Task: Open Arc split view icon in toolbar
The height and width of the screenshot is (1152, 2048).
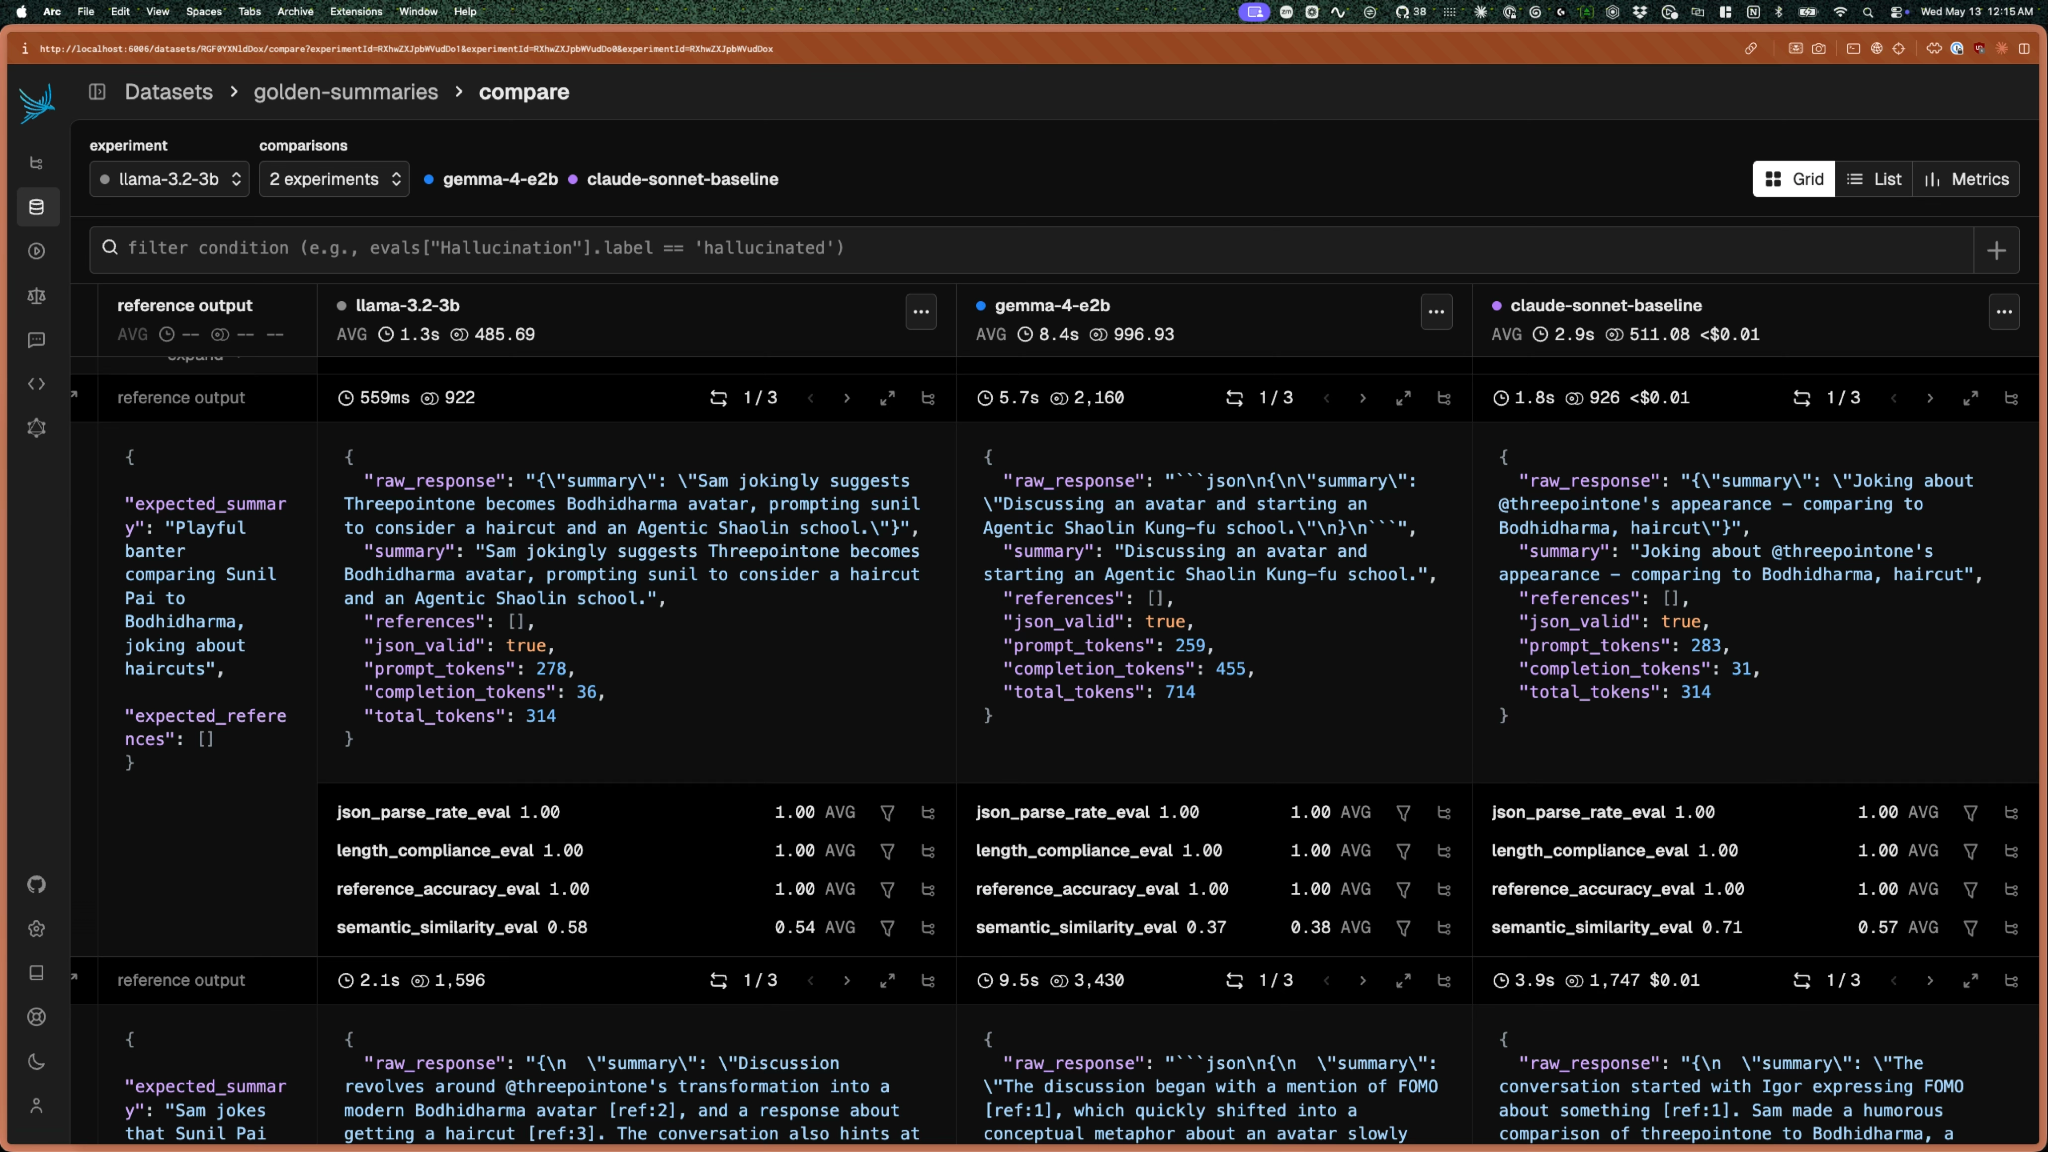Action: (2024, 48)
